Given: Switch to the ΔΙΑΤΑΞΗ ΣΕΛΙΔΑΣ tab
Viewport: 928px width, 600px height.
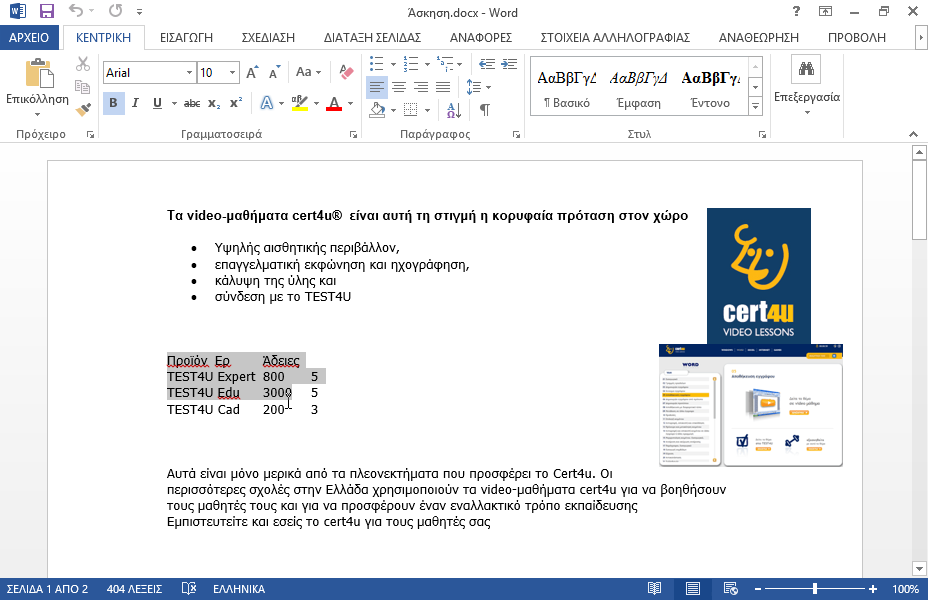Looking at the screenshot, I should click(x=372, y=37).
